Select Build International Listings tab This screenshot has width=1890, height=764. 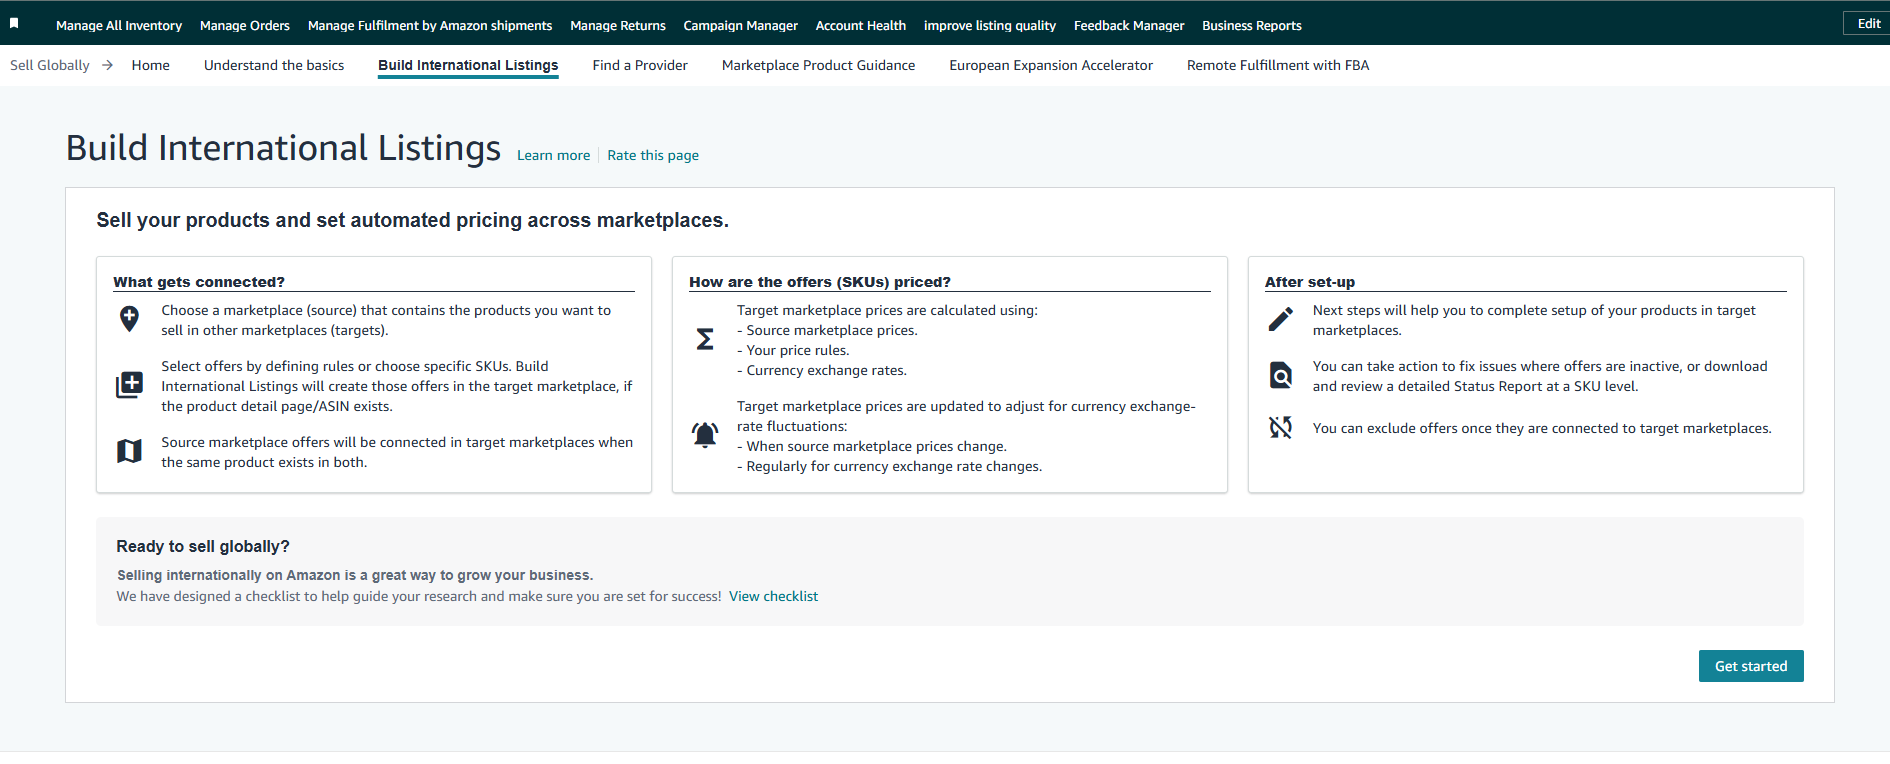coord(468,65)
